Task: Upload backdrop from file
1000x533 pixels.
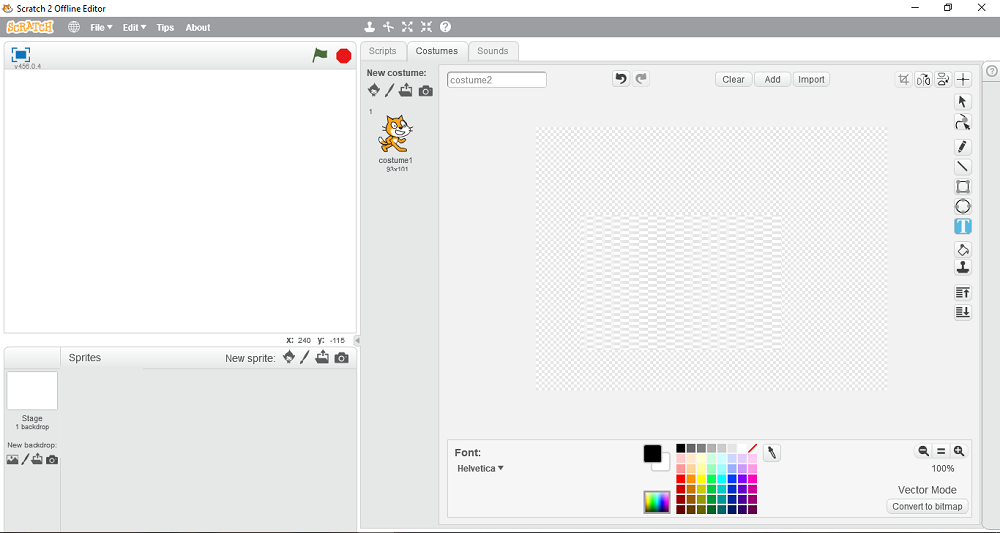Action: (38, 459)
